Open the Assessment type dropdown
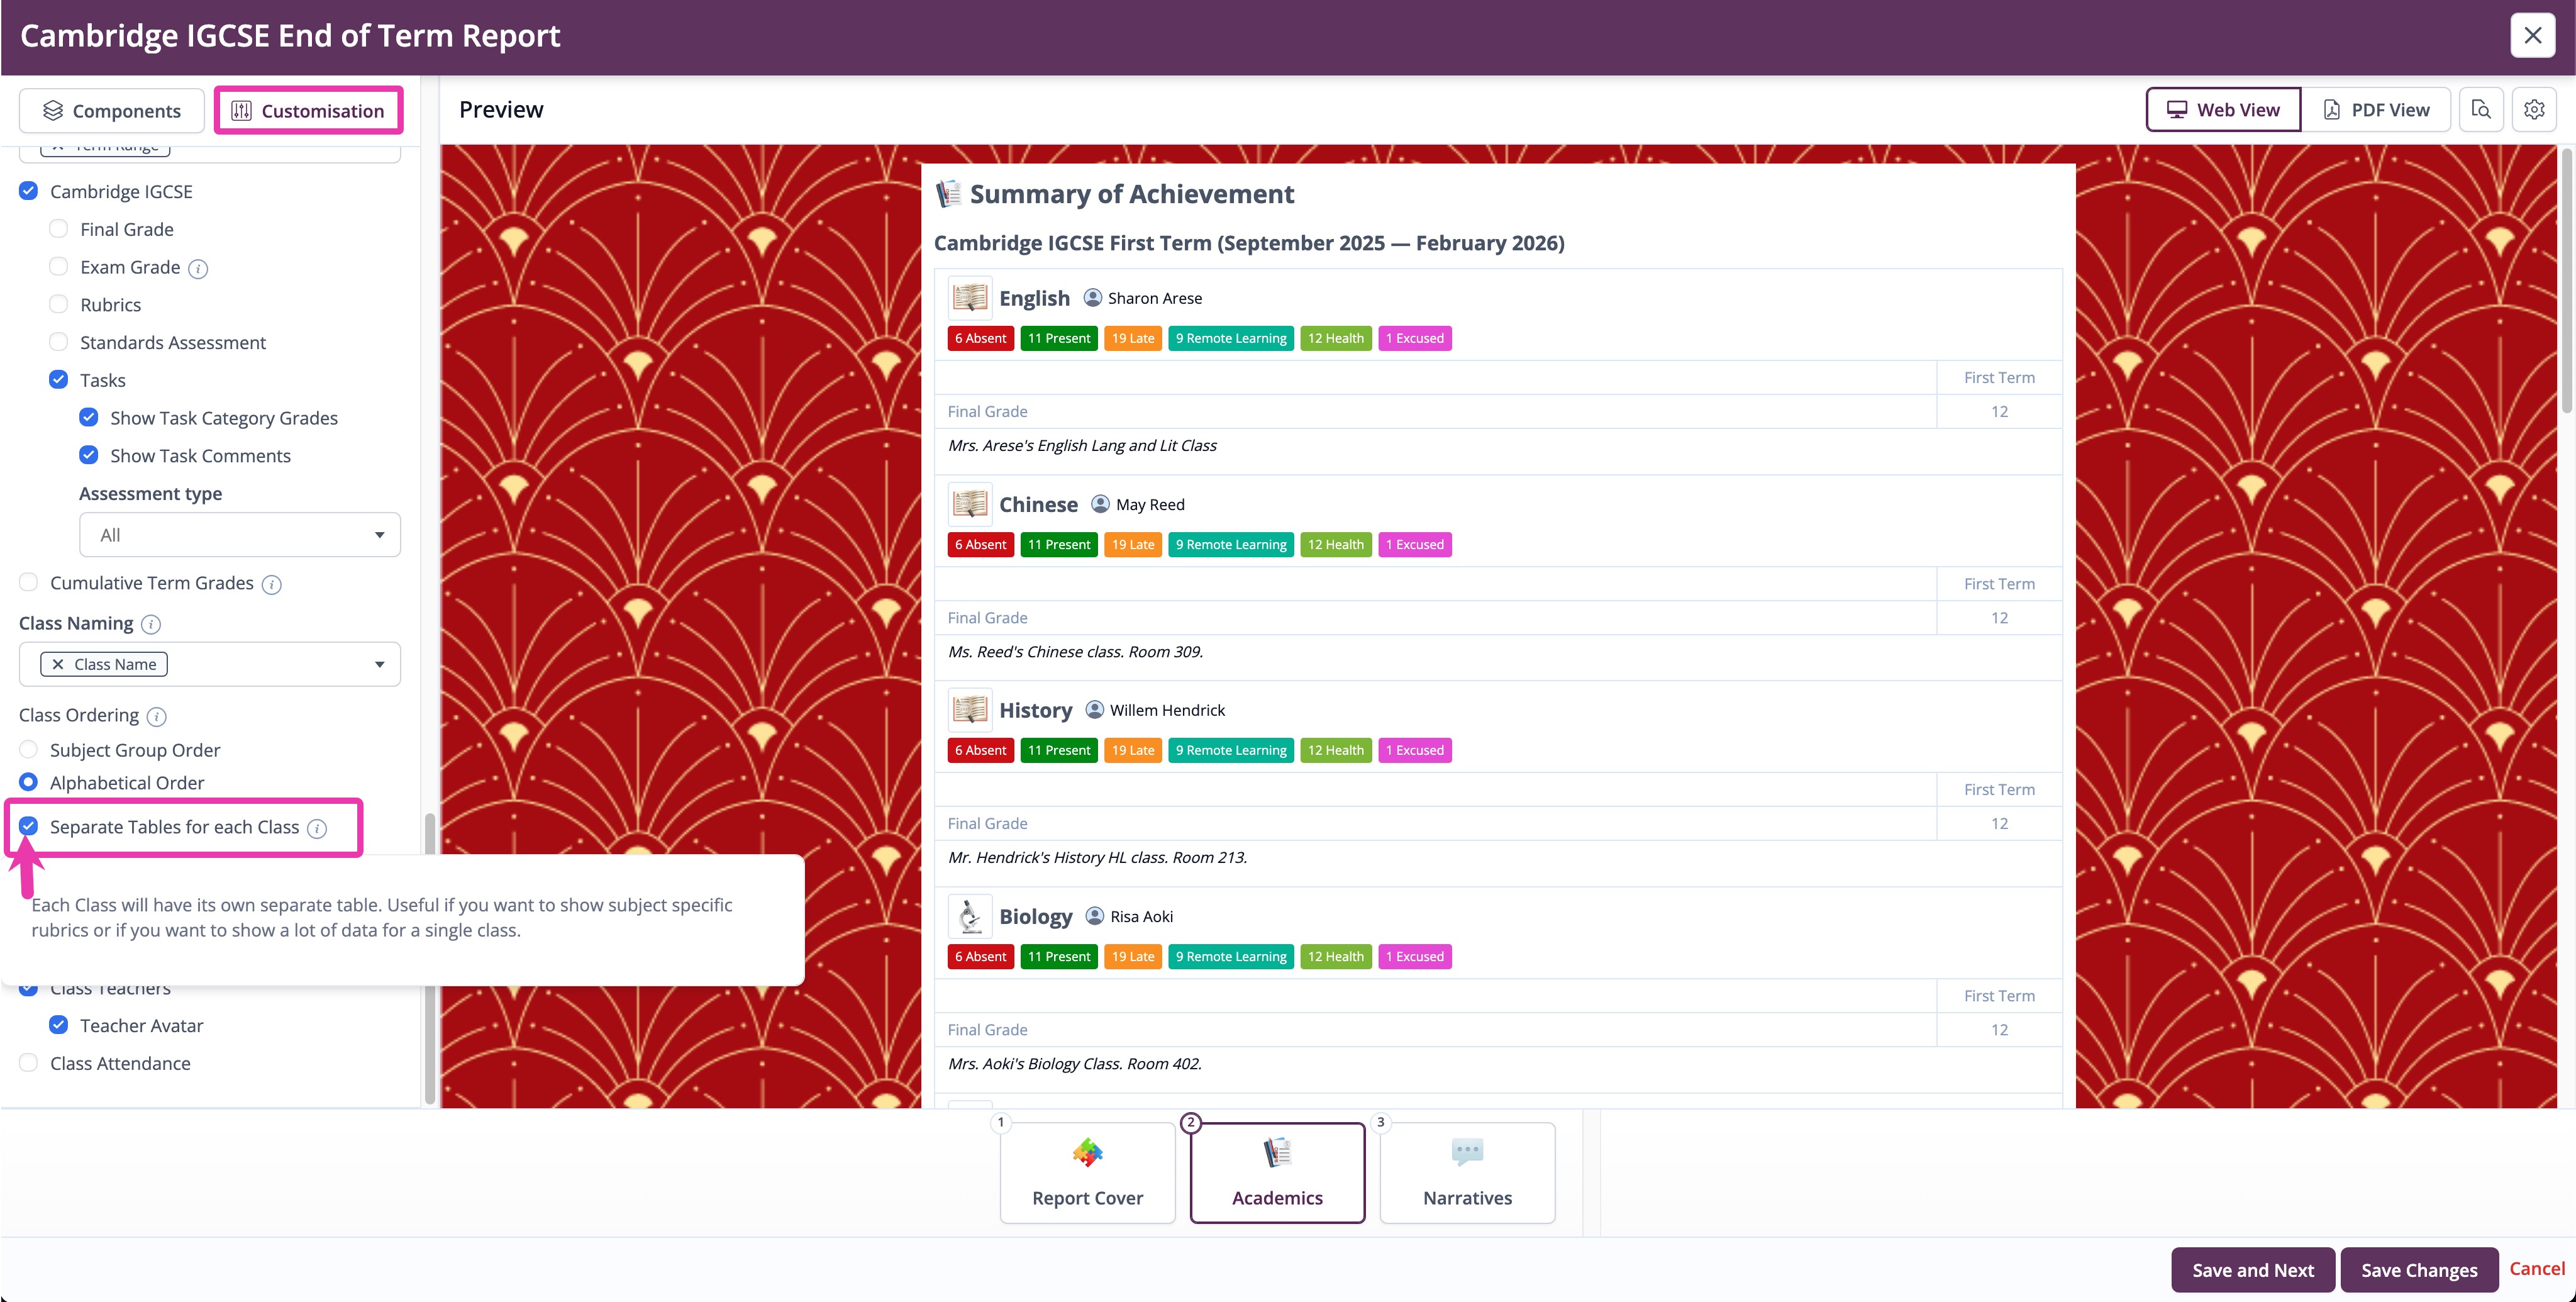Screen dimensions: 2576x1302 coord(239,534)
